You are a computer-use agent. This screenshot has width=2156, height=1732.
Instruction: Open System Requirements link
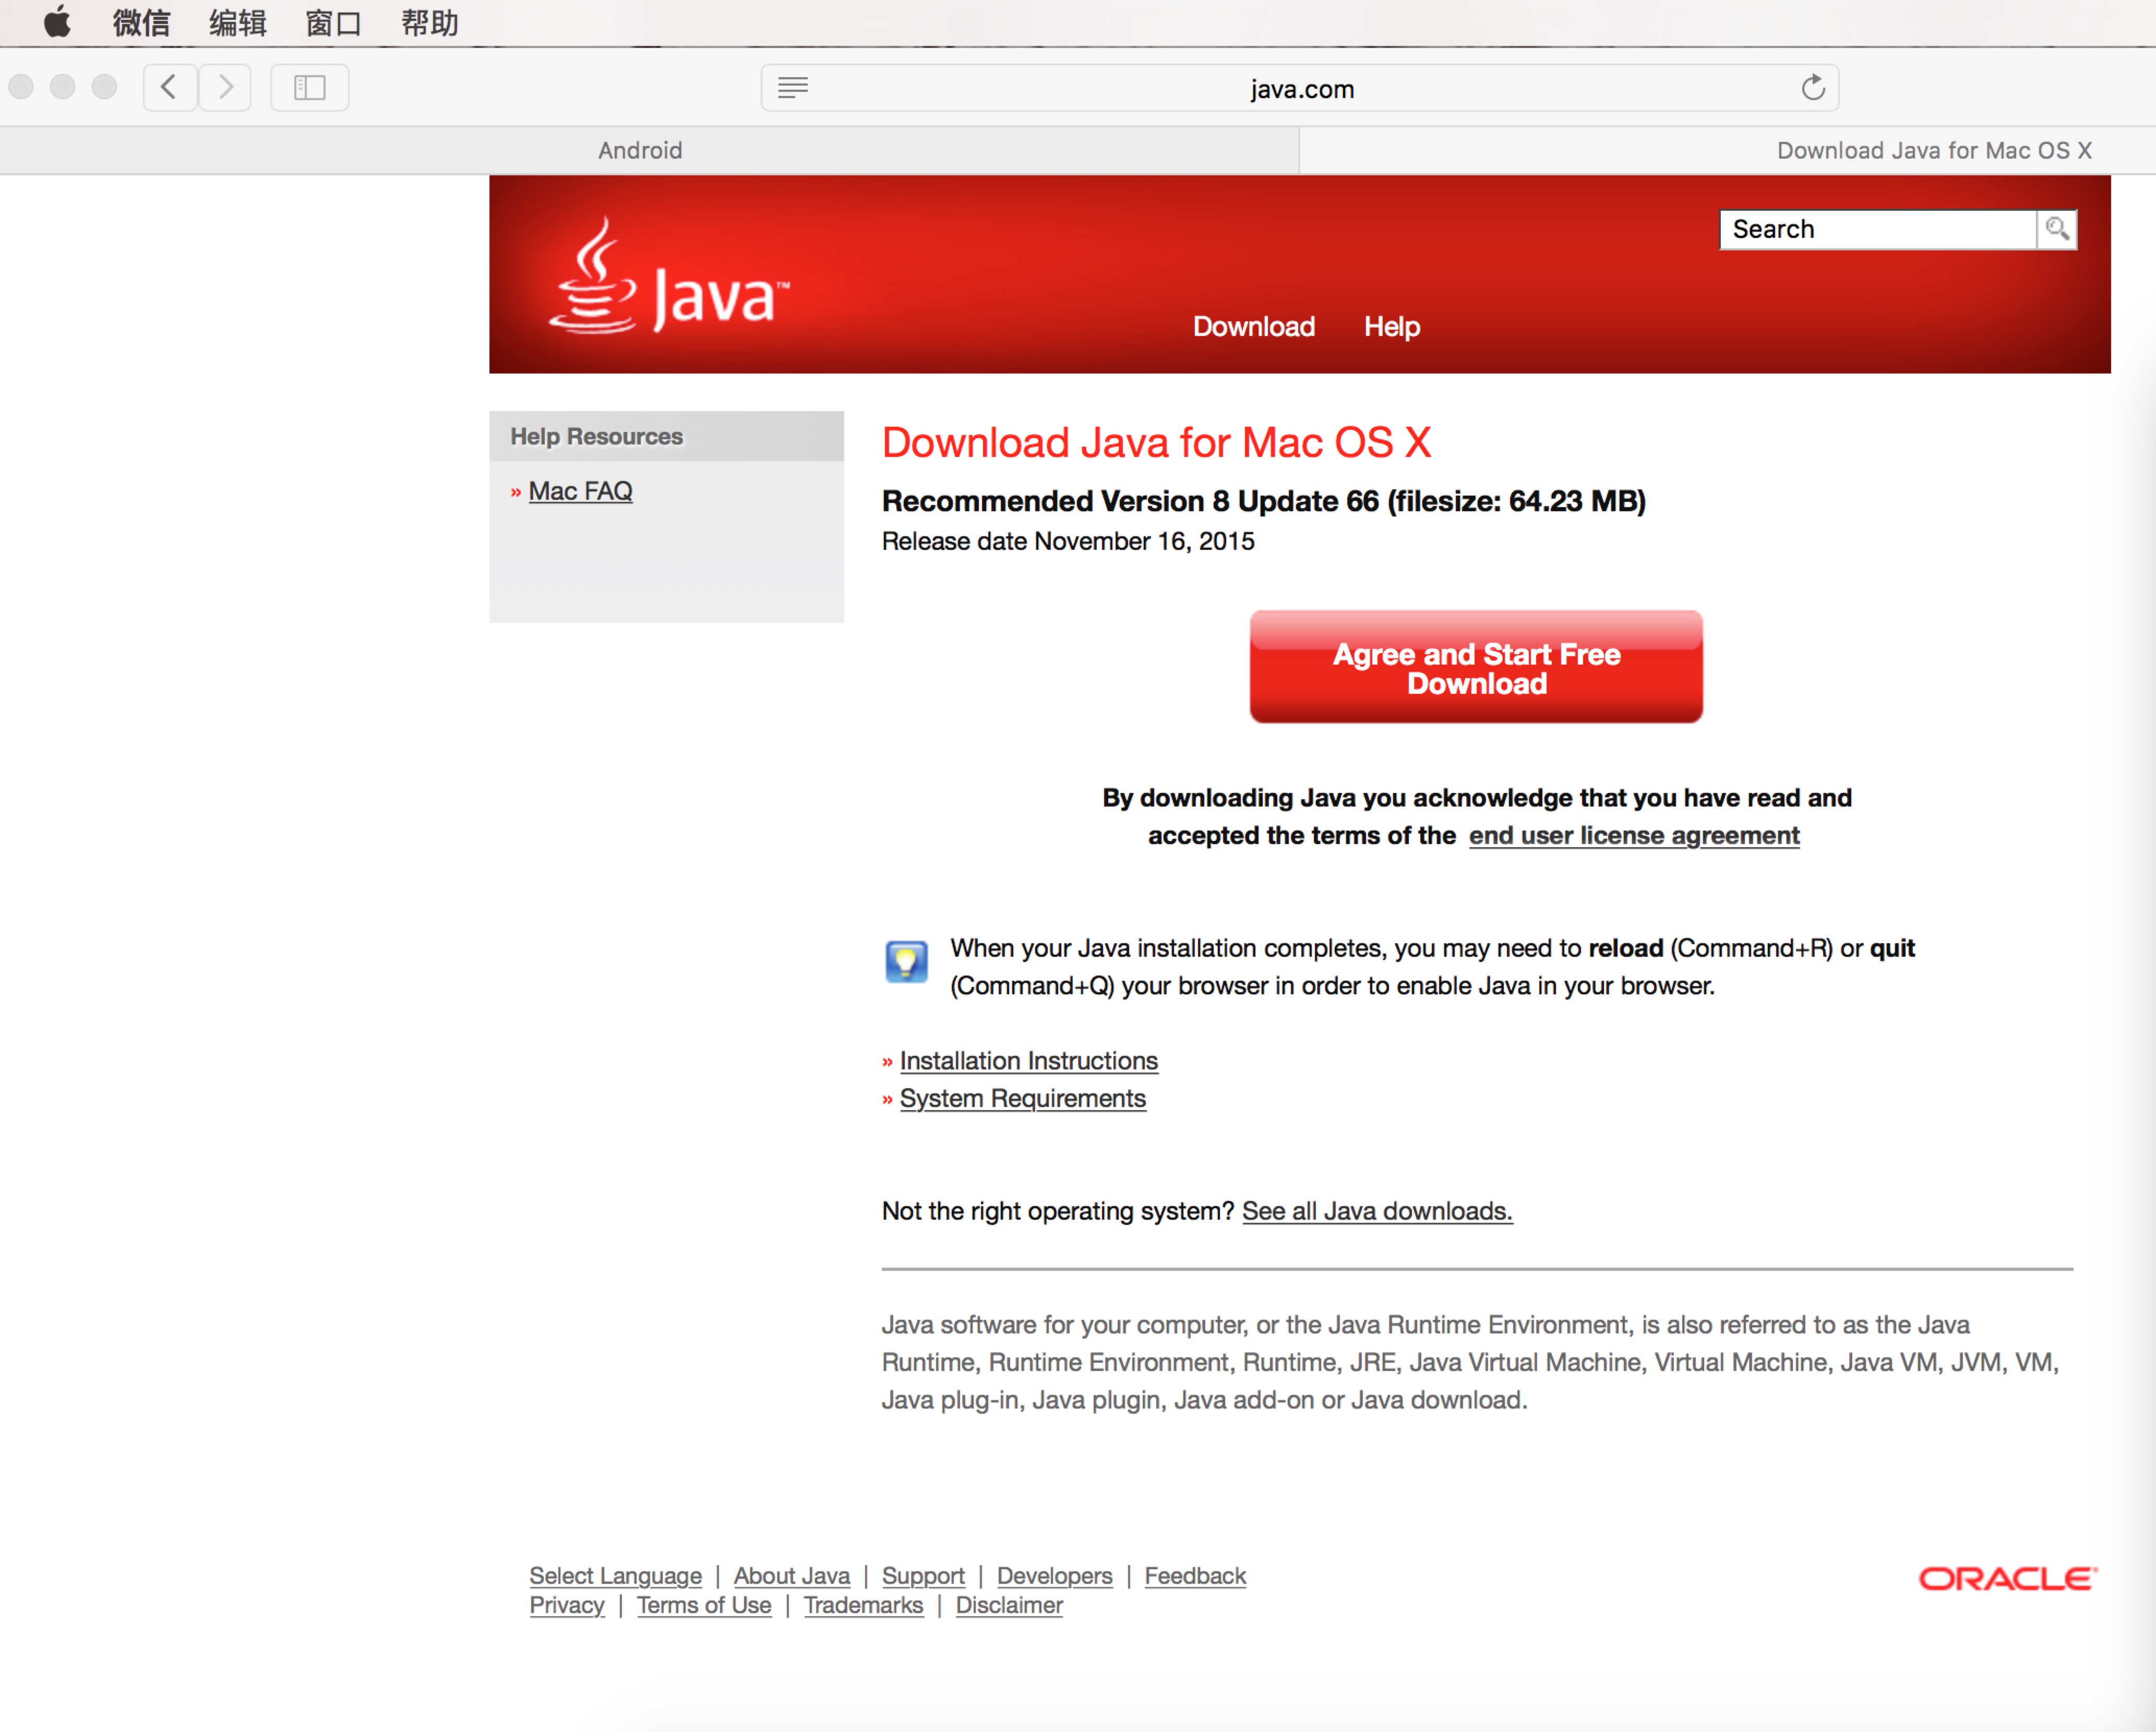coord(1023,1098)
